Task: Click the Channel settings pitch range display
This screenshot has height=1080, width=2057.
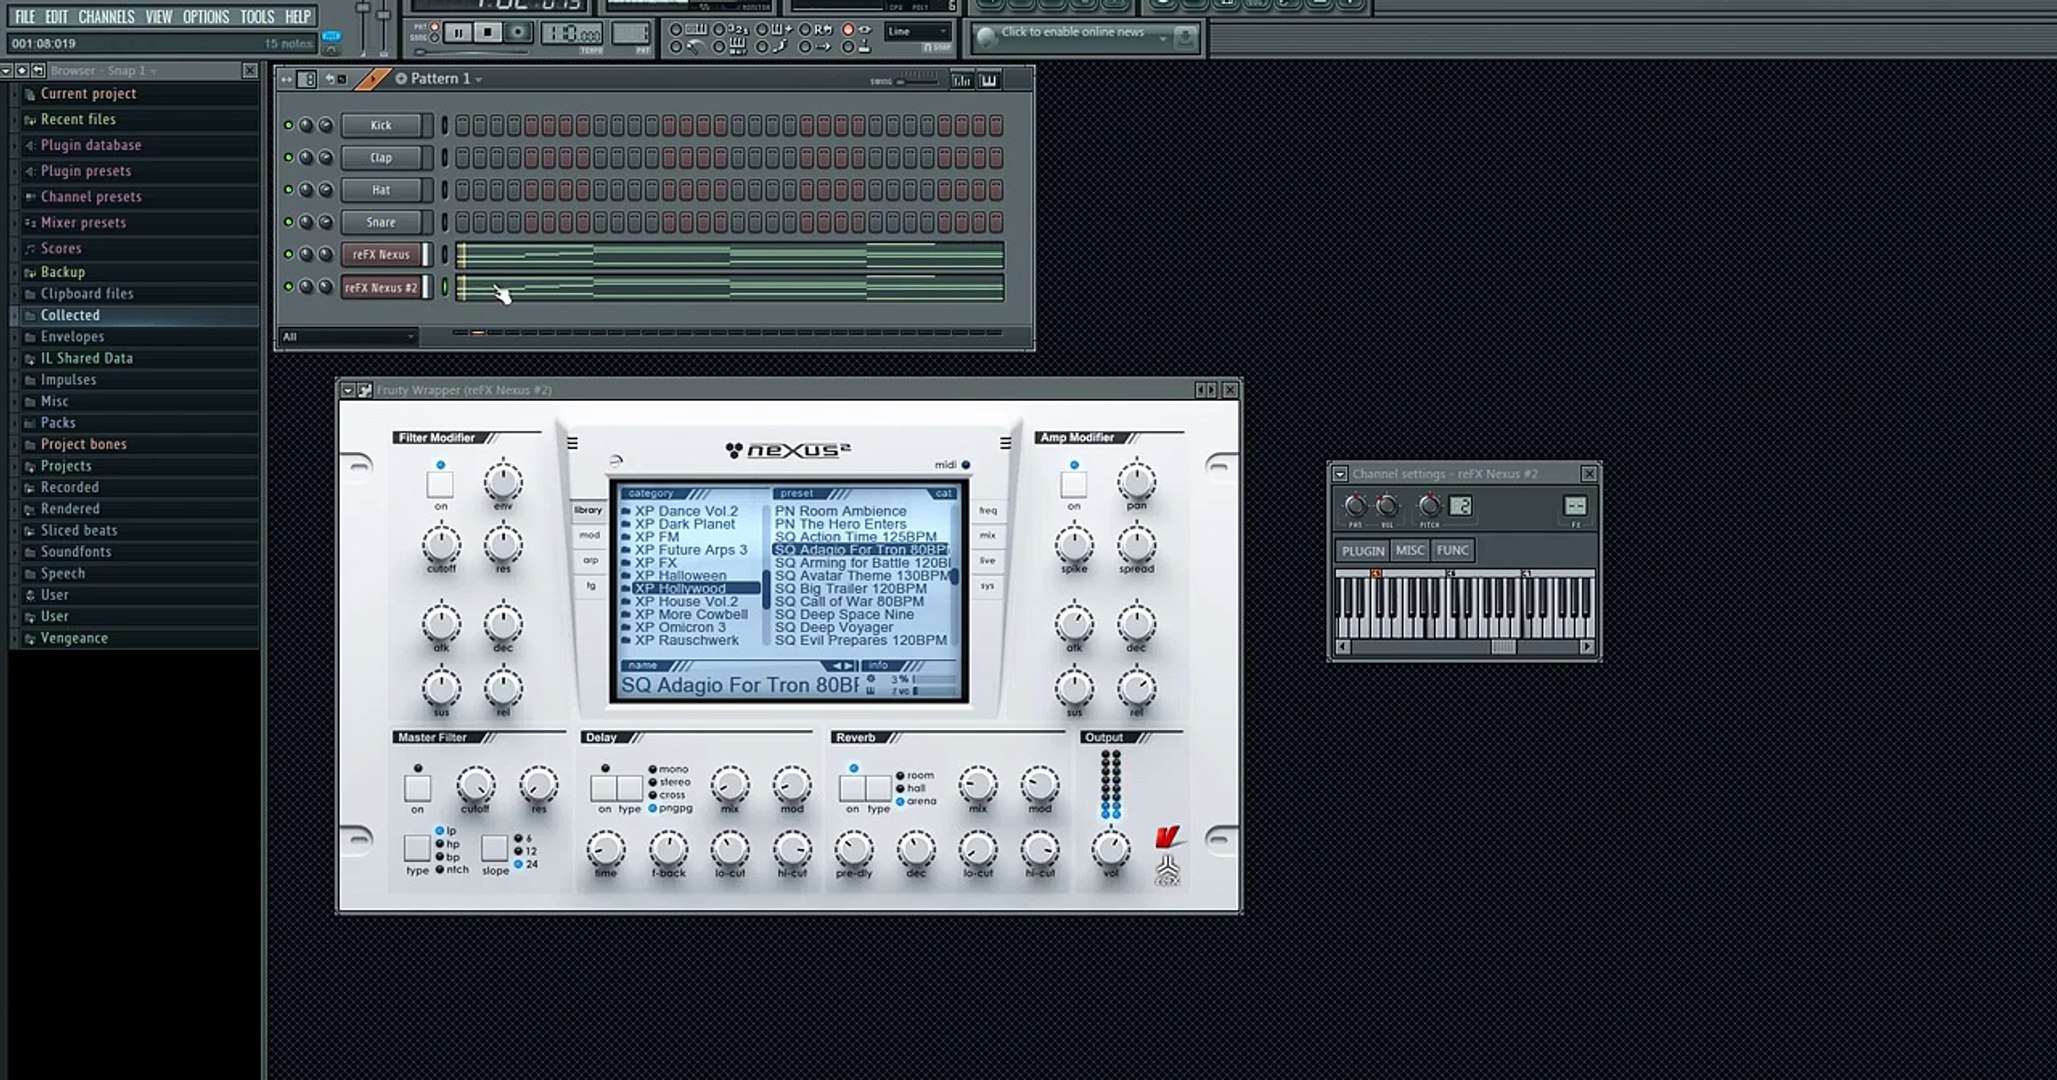Action: click(1460, 506)
